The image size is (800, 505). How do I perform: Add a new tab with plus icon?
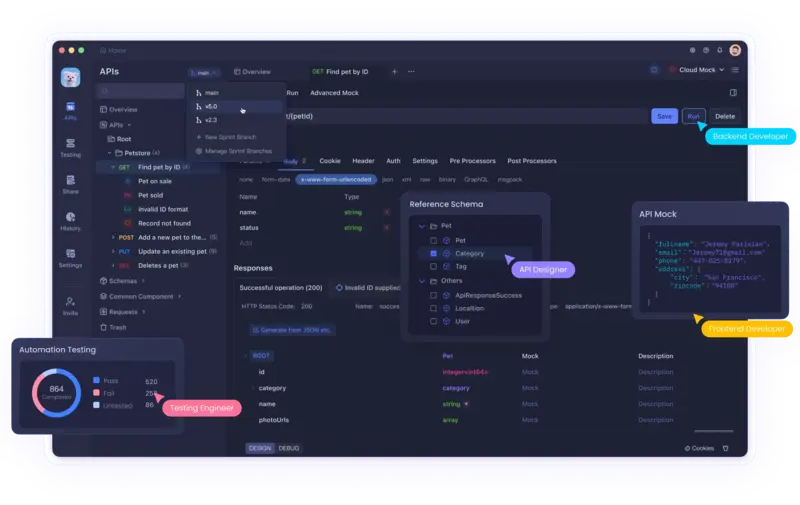coord(394,71)
